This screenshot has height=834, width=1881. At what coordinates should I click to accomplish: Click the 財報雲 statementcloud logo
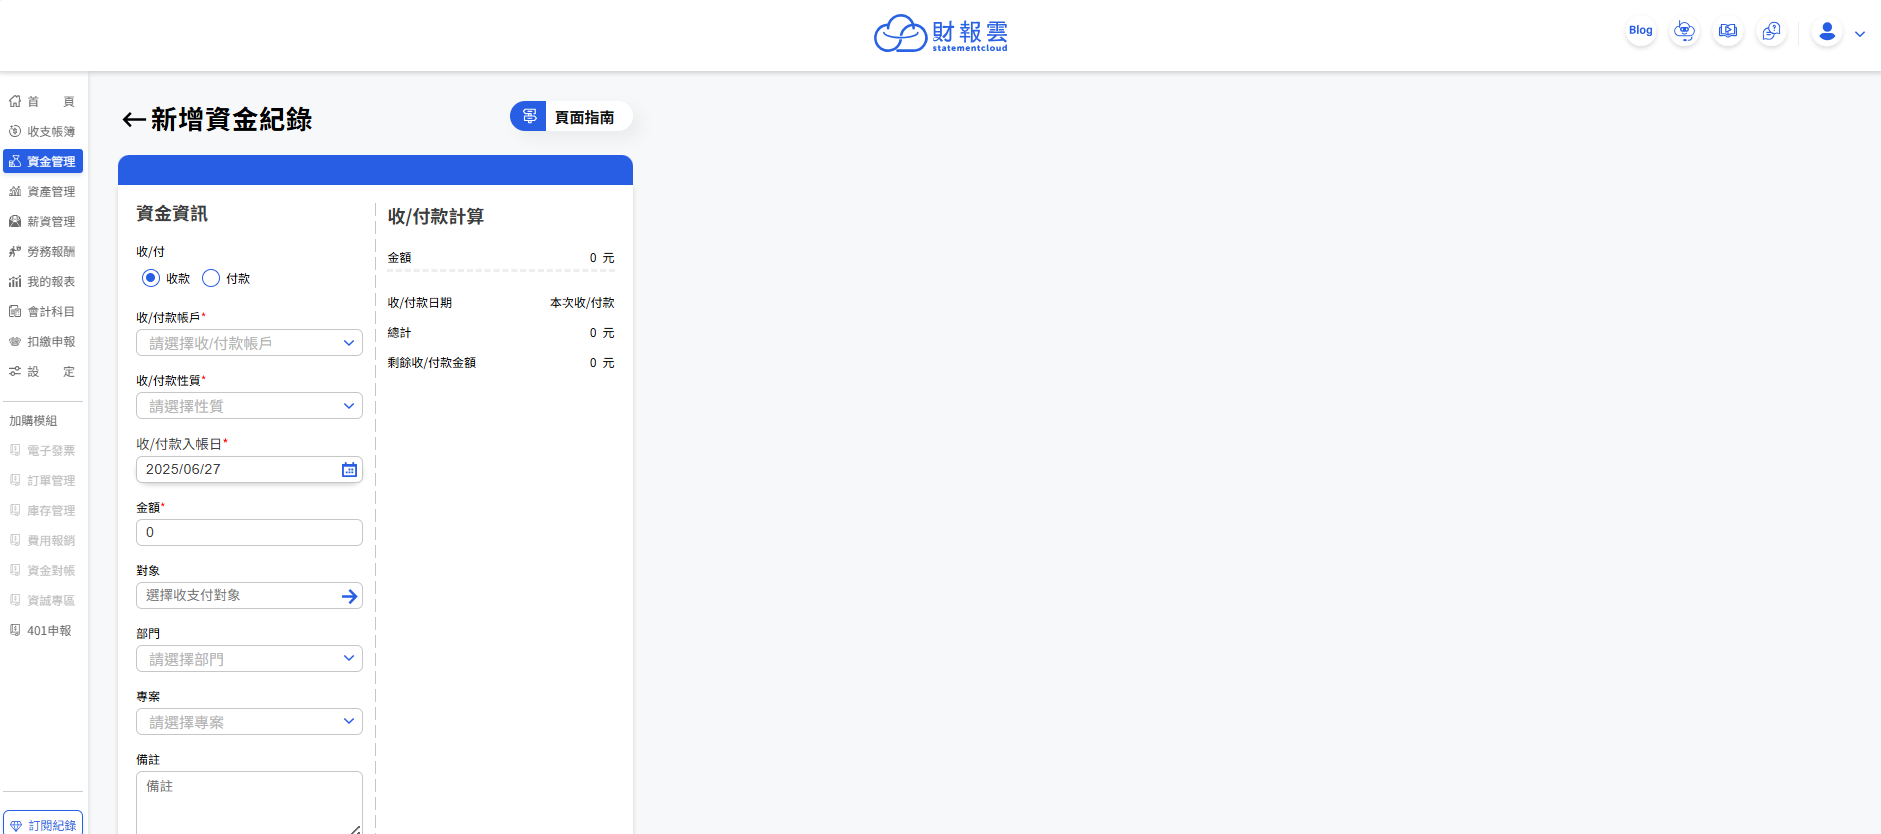click(x=941, y=33)
